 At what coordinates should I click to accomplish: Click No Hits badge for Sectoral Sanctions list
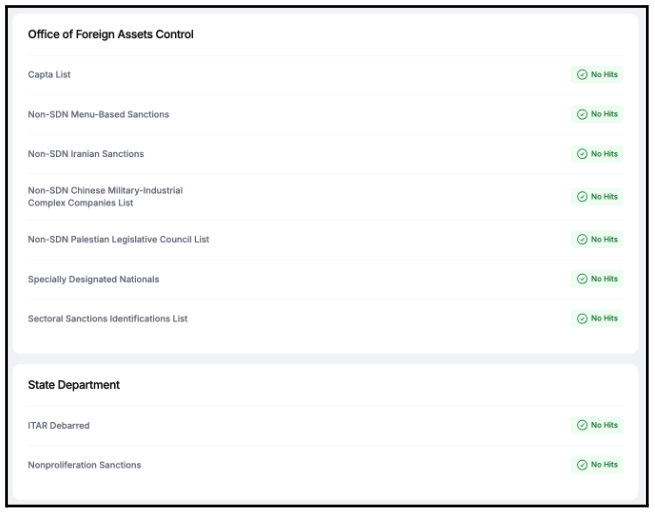coord(597,319)
